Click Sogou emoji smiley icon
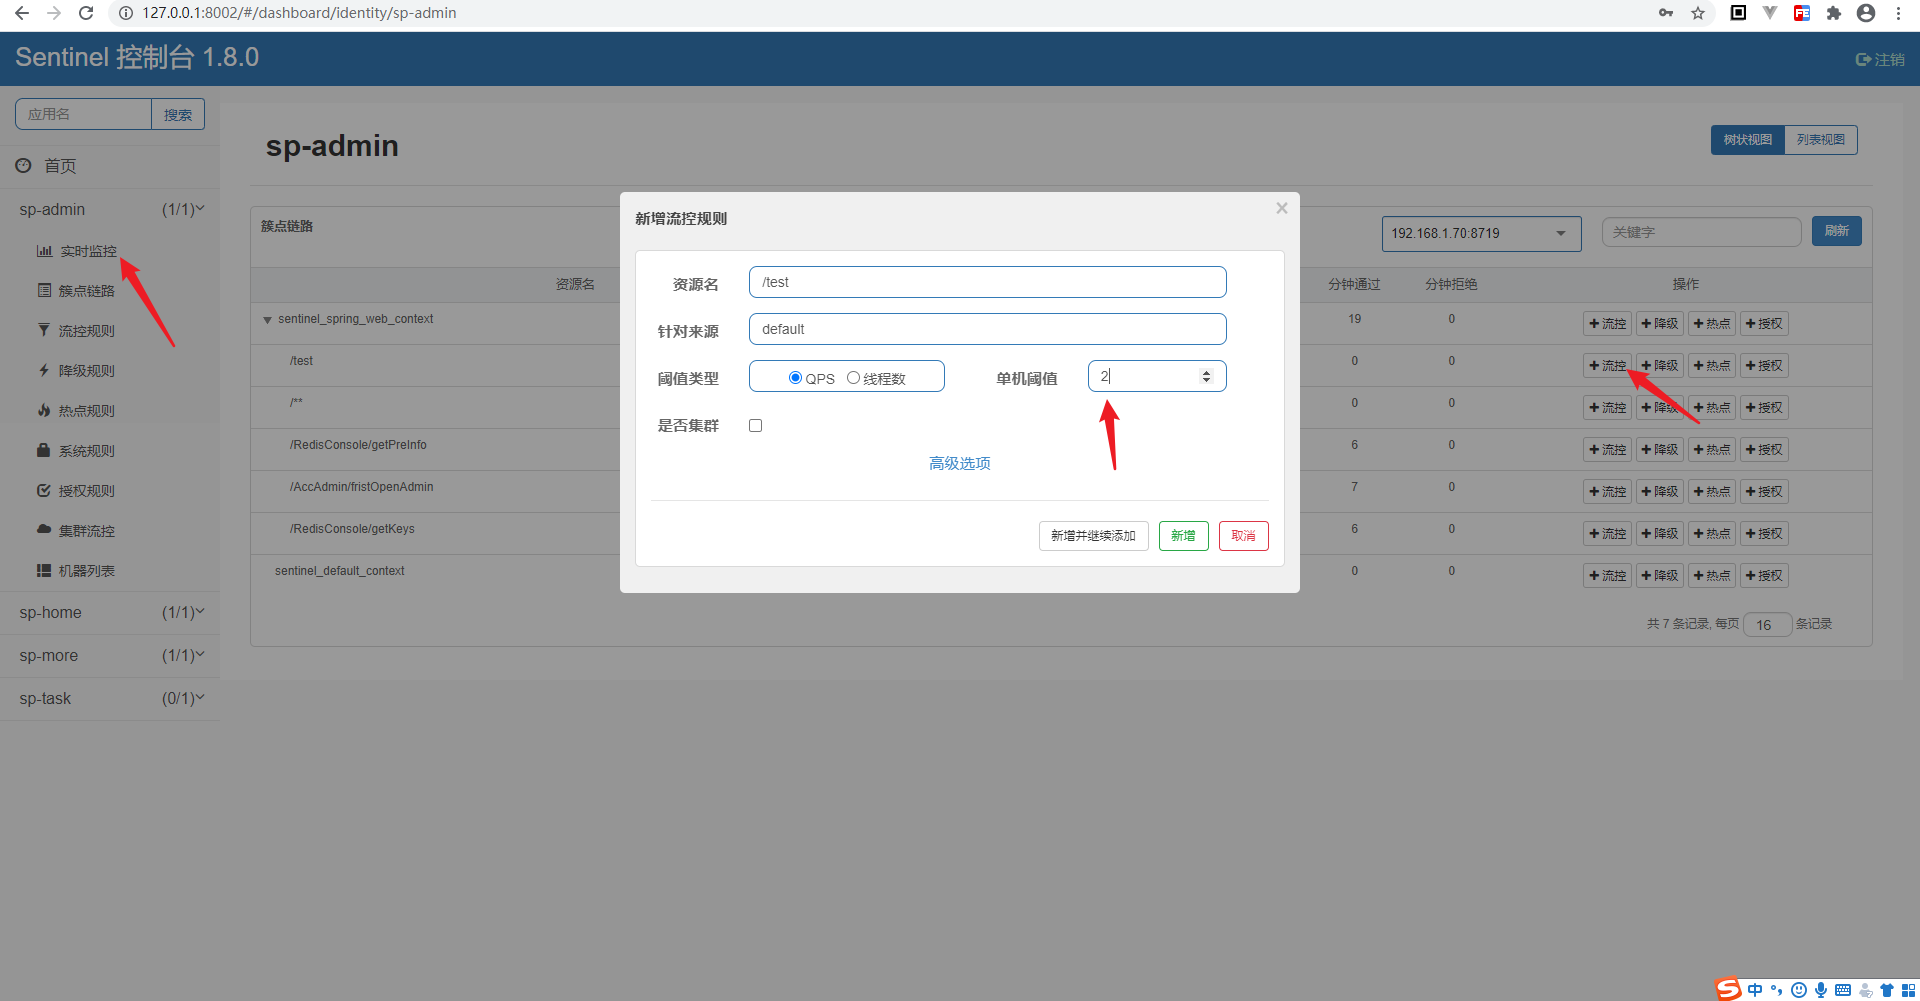Viewport: 1920px width, 1001px height. click(1799, 990)
